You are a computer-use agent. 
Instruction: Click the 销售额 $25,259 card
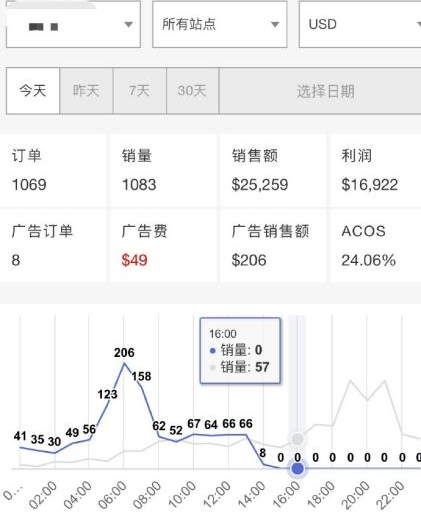pyautogui.click(x=273, y=170)
